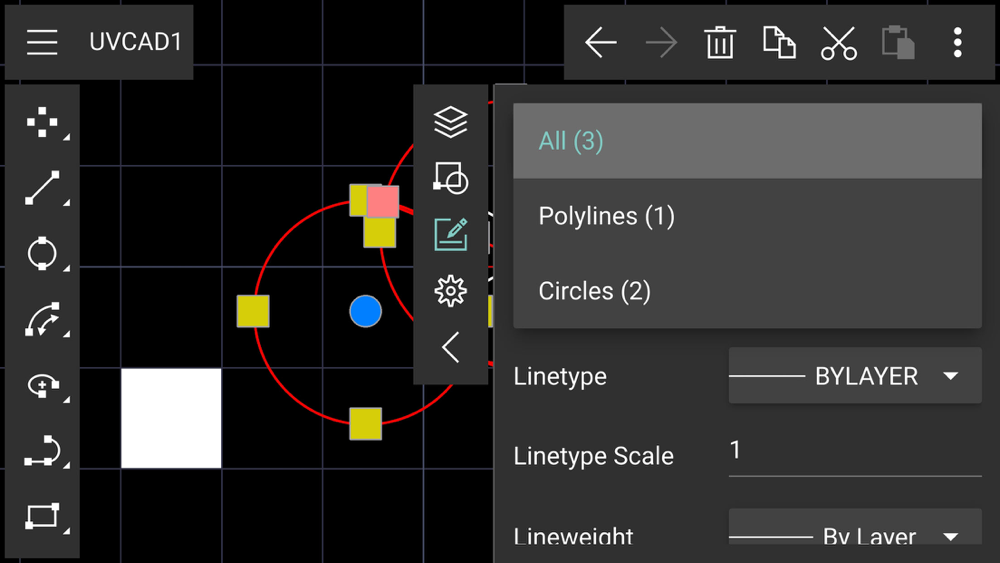Redo with the forward arrow

(661, 43)
